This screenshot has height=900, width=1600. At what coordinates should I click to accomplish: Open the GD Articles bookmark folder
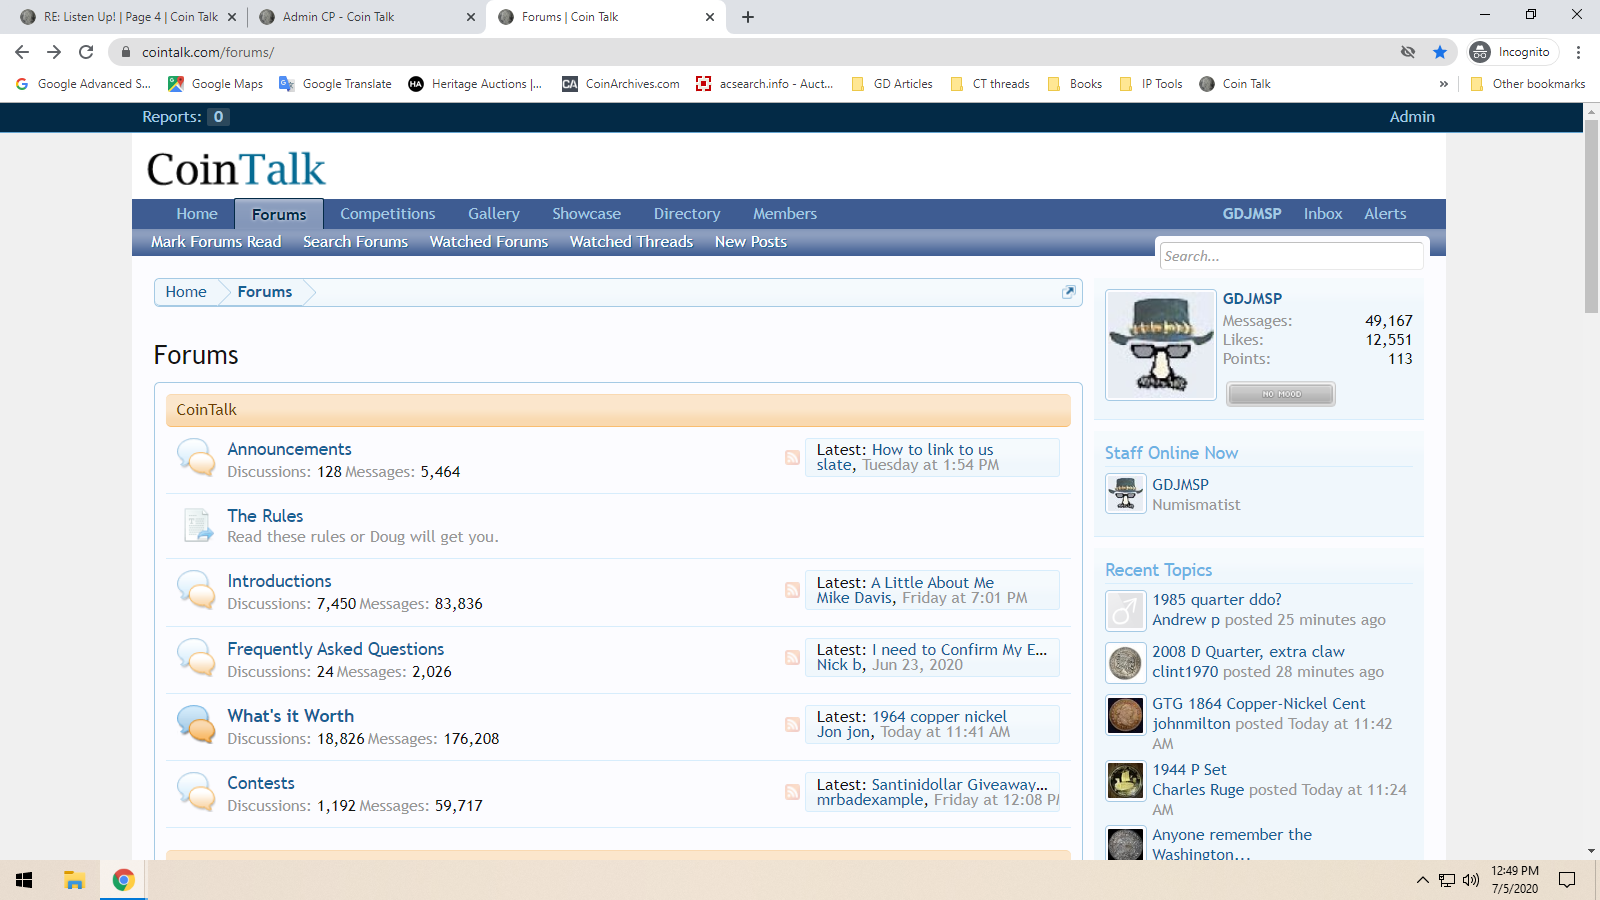click(892, 84)
